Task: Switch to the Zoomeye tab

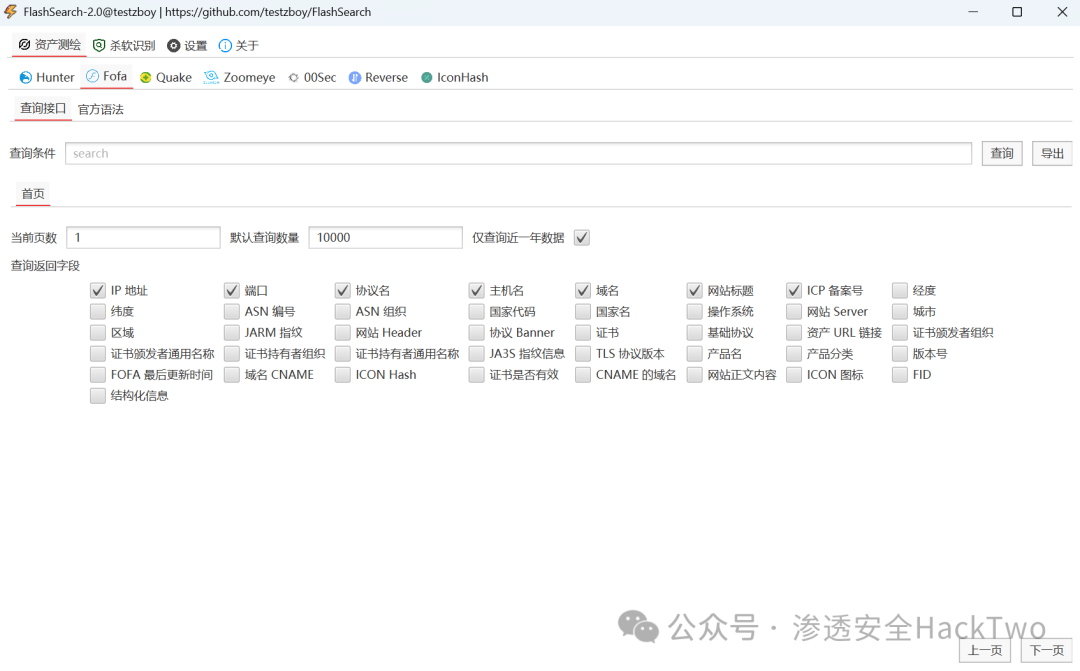Action: click(239, 77)
